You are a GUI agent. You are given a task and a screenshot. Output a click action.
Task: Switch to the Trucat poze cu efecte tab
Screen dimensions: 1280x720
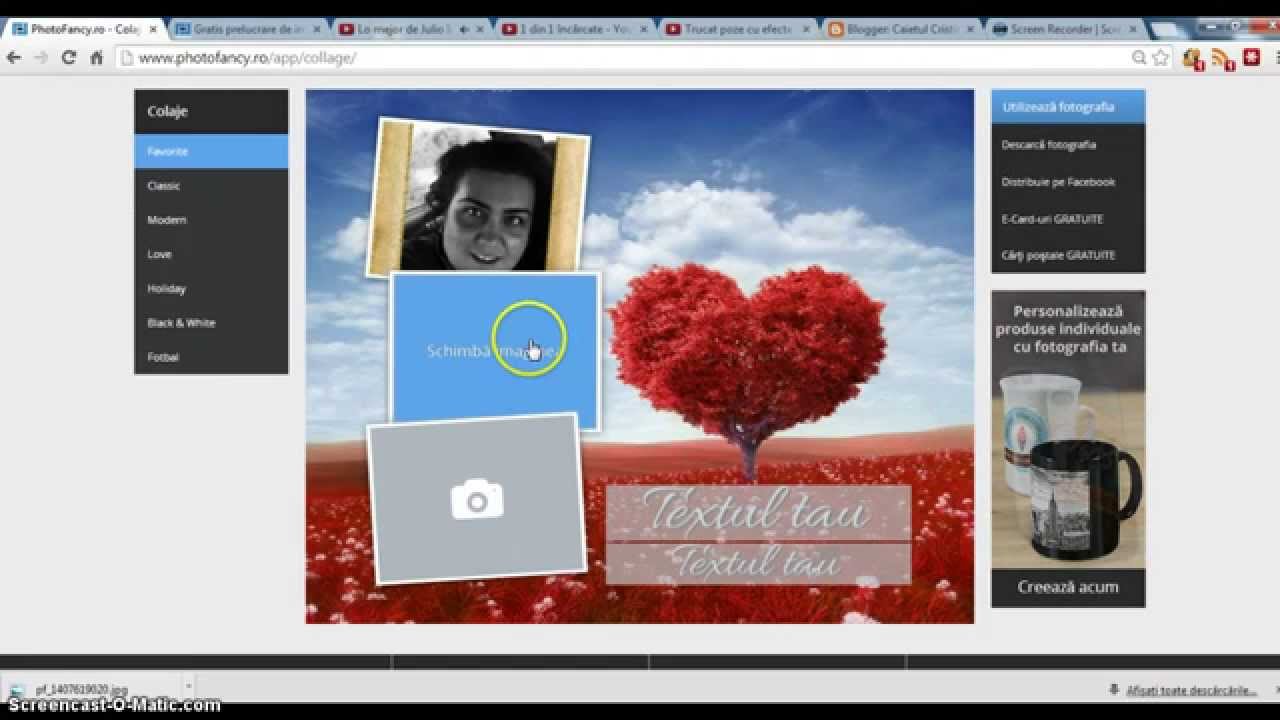click(737, 30)
